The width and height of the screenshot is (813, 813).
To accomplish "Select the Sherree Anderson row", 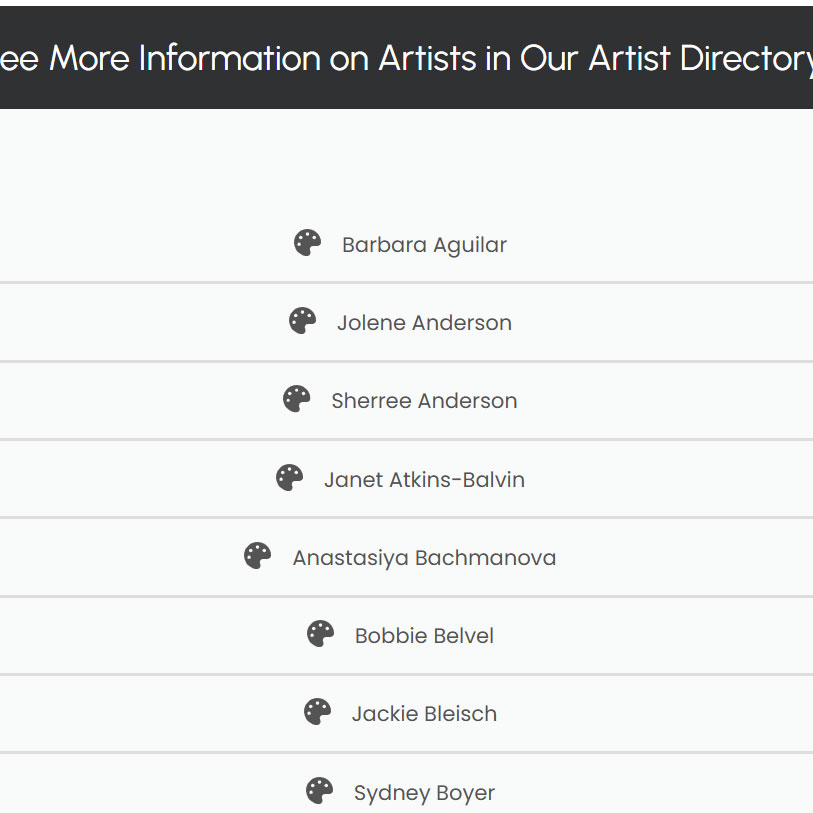I will (x=406, y=400).
